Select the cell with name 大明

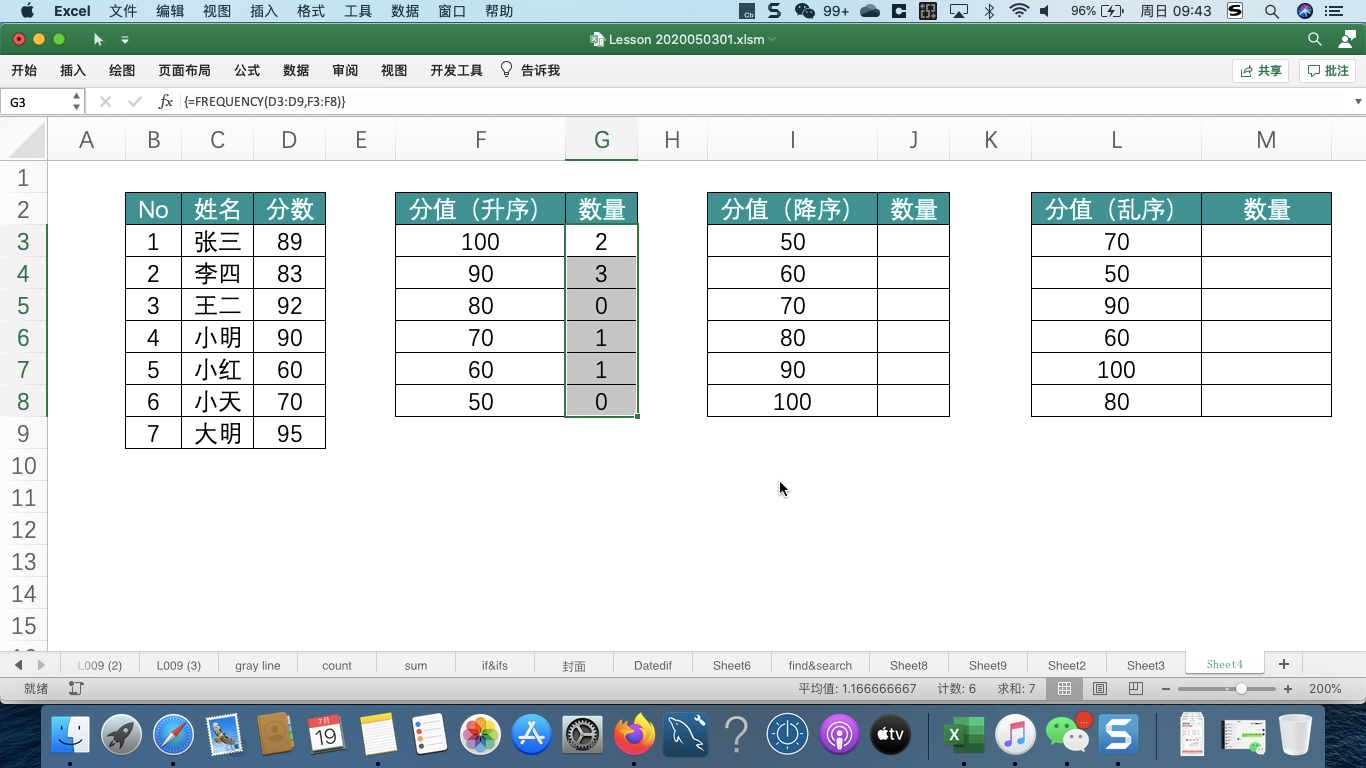217,433
